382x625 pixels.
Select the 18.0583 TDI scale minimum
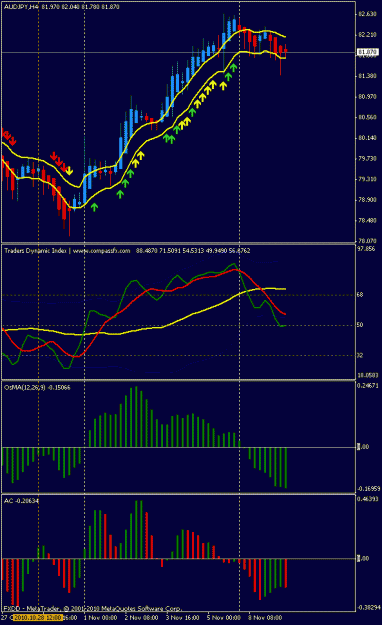pyautogui.click(x=368, y=375)
